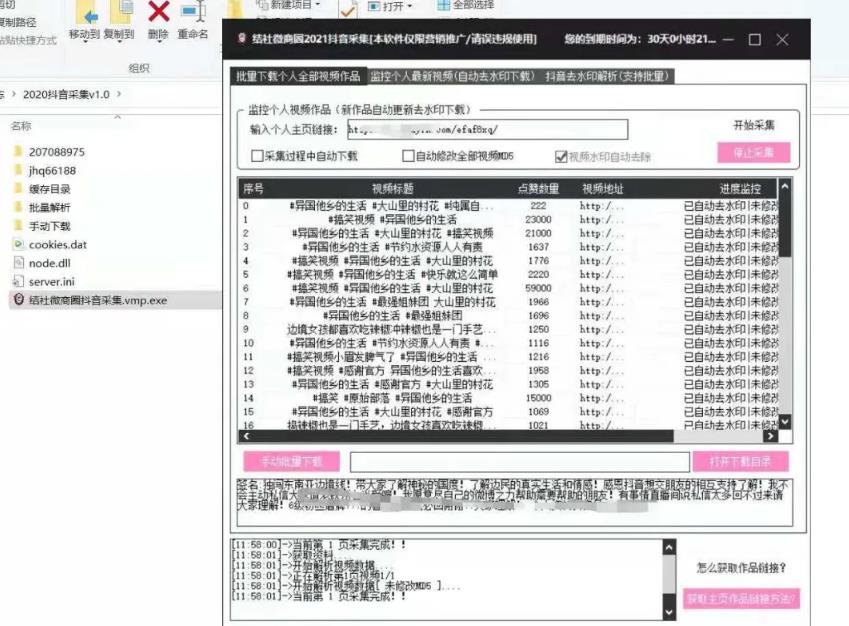Select row 6 with 59000 likes
This screenshot has width=849, height=626.
(509, 288)
